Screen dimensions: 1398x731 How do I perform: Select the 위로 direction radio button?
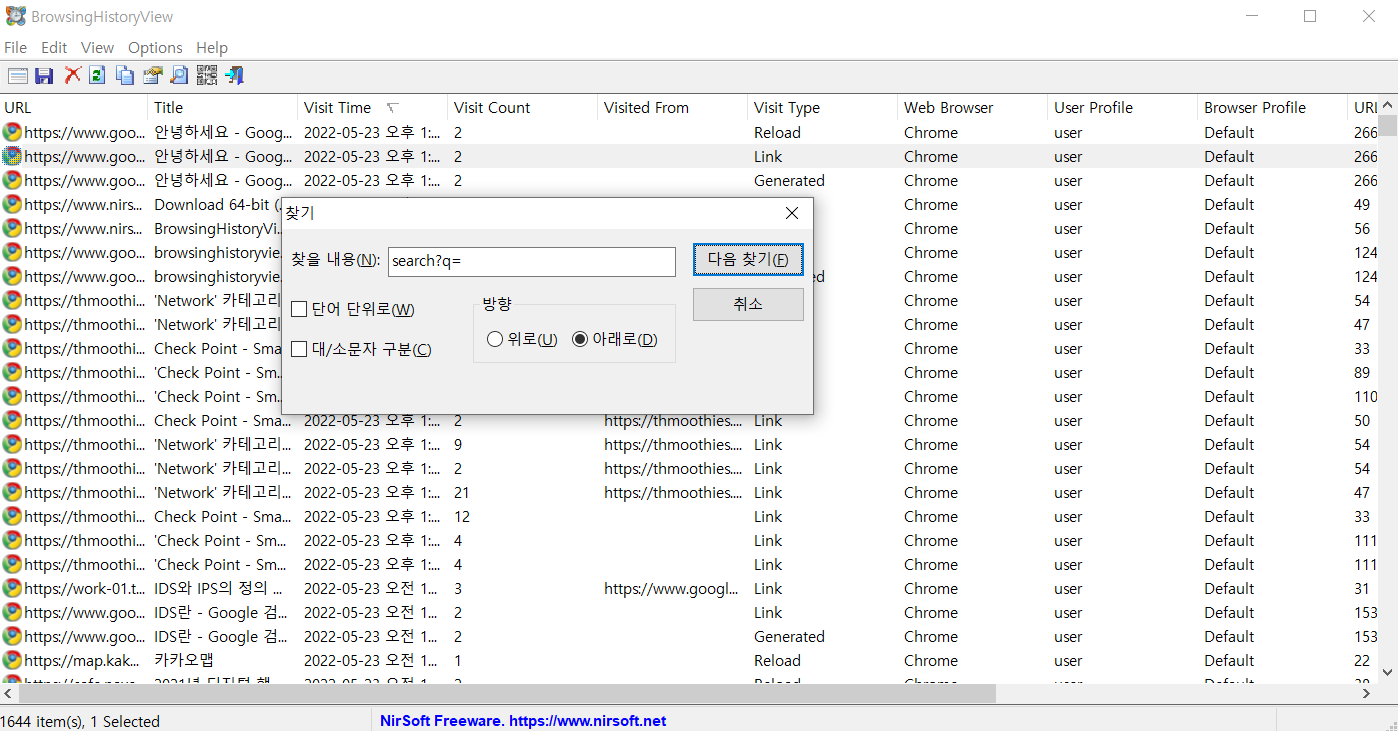495,340
